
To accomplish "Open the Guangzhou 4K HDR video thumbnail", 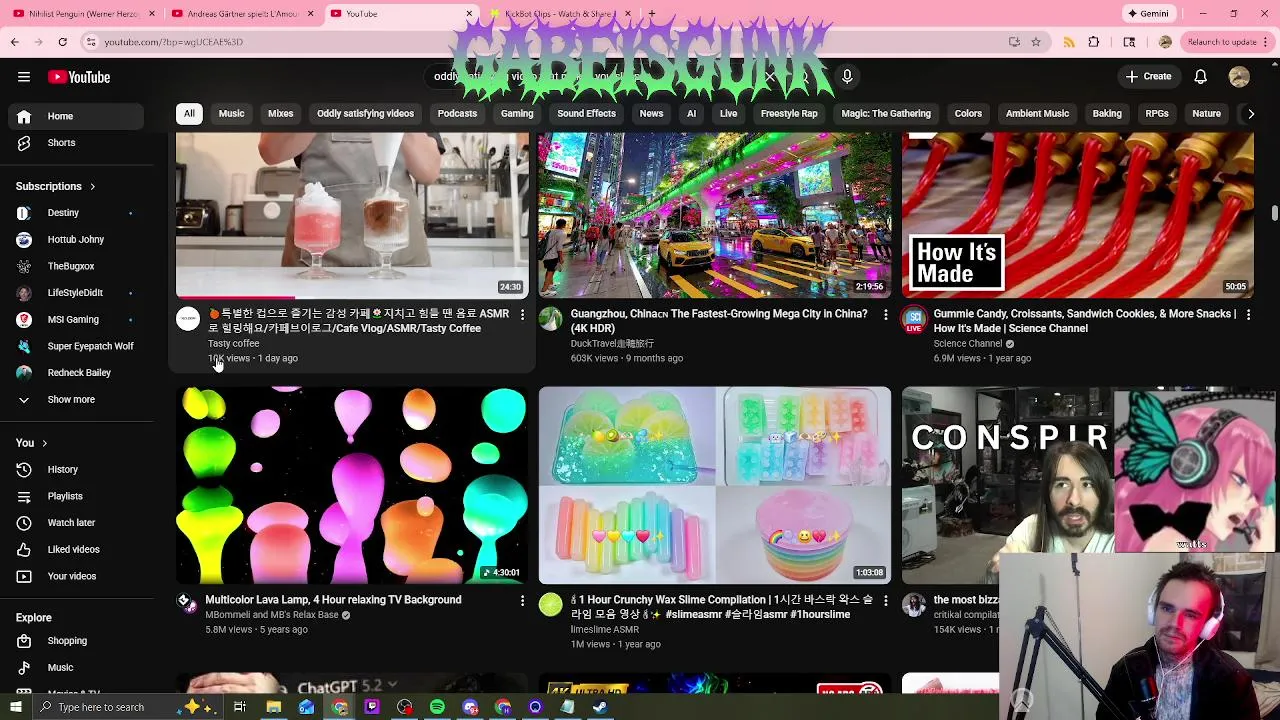I will 715,215.
